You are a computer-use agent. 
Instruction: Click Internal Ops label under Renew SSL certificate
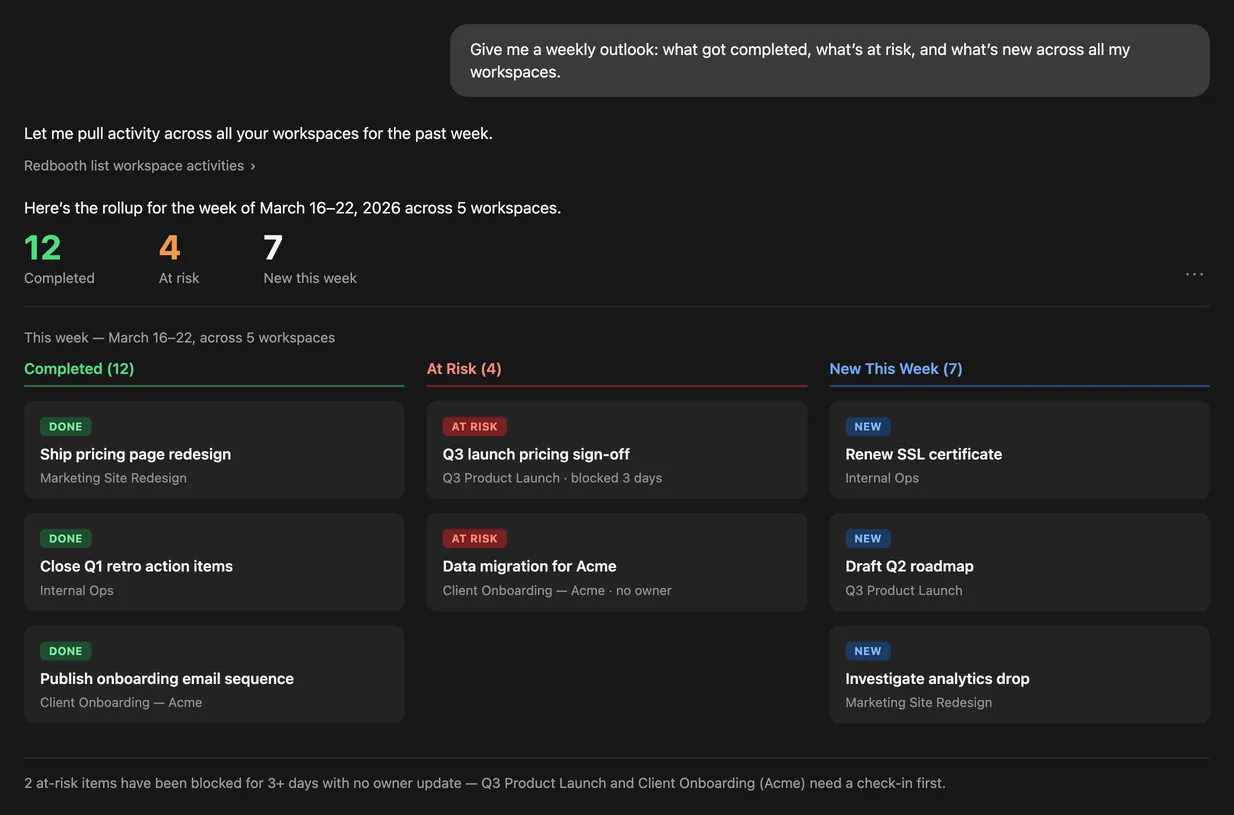pyautogui.click(x=882, y=478)
